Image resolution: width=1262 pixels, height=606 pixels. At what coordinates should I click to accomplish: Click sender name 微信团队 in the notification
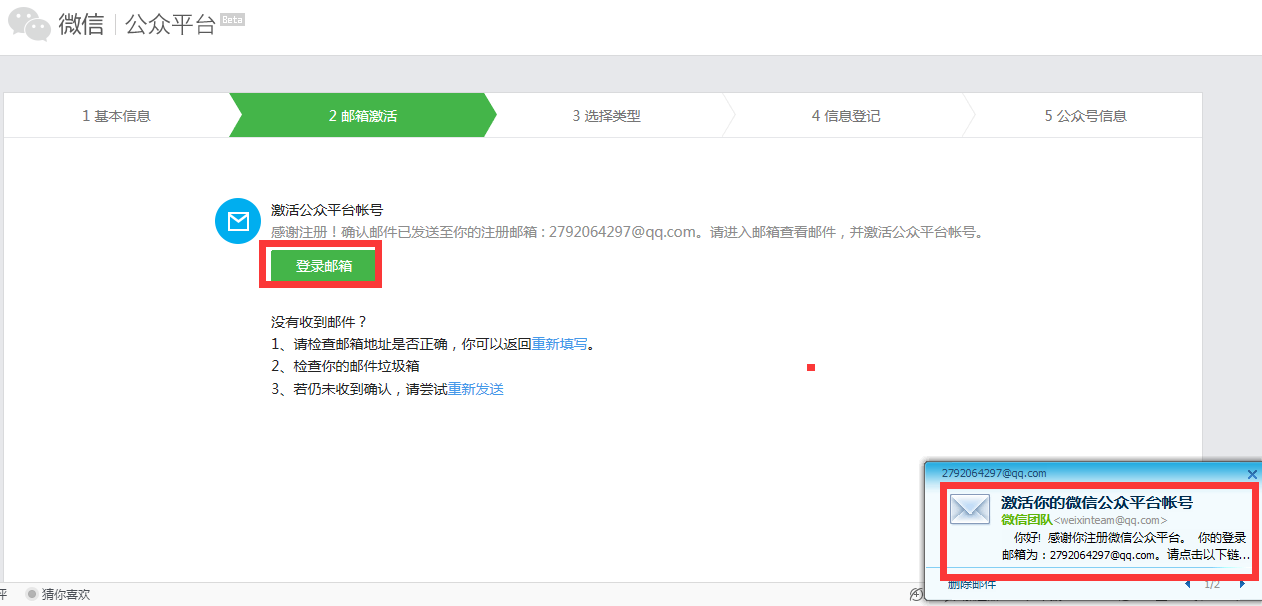(x=1026, y=520)
